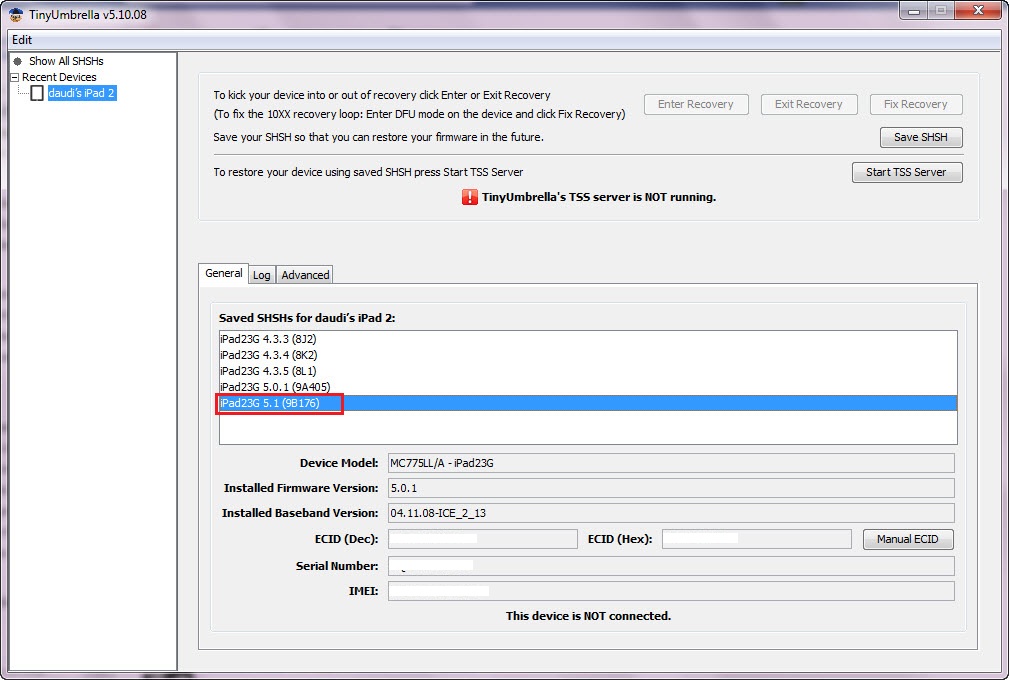Click the Manual ECID button
This screenshot has height=680, width=1009.
pyautogui.click(x=908, y=539)
